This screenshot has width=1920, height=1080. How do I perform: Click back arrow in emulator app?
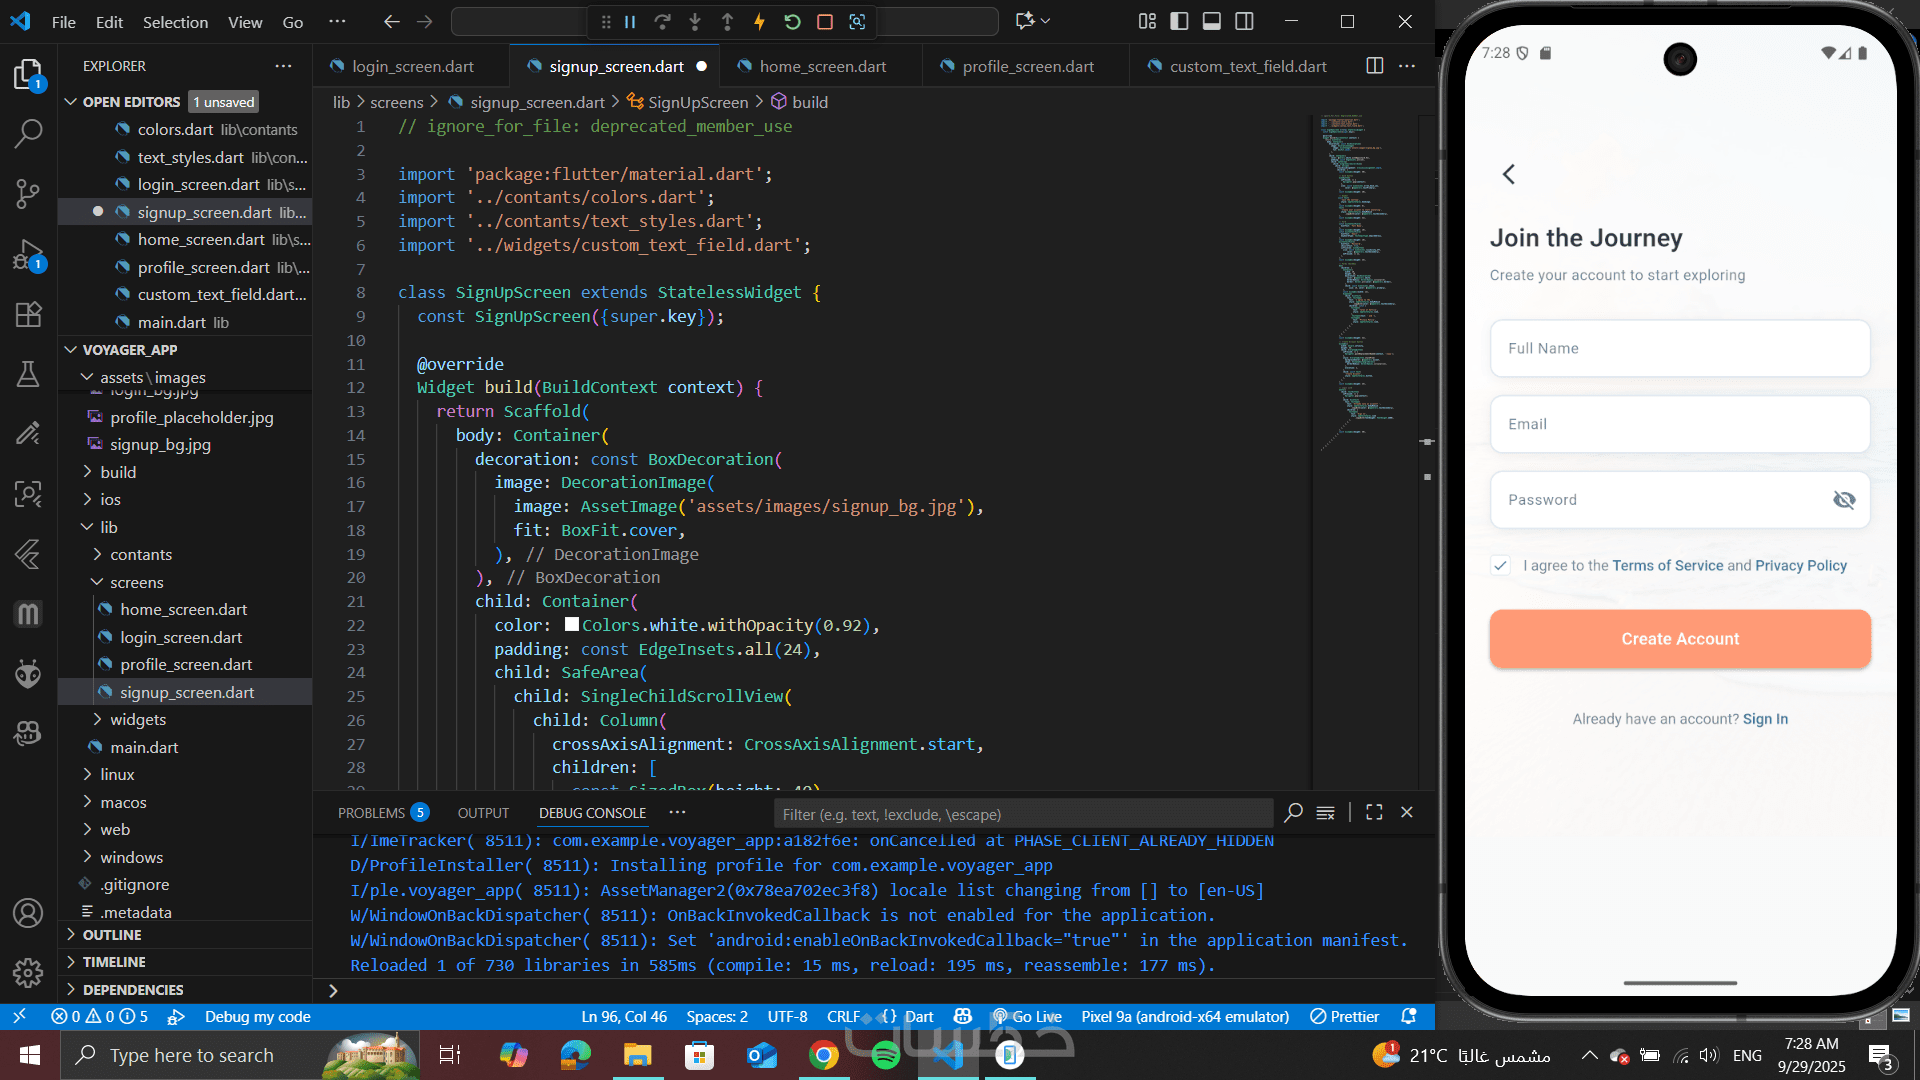[x=1508, y=174]
